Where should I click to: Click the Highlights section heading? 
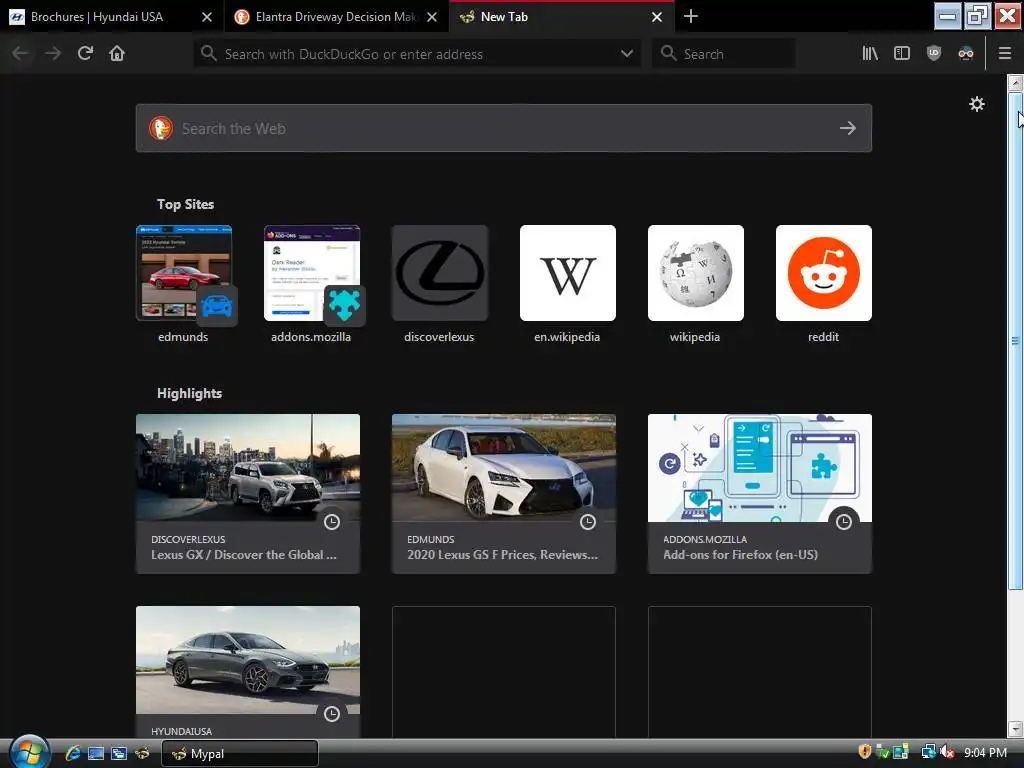pyautogui.click(x=189, y=393)
